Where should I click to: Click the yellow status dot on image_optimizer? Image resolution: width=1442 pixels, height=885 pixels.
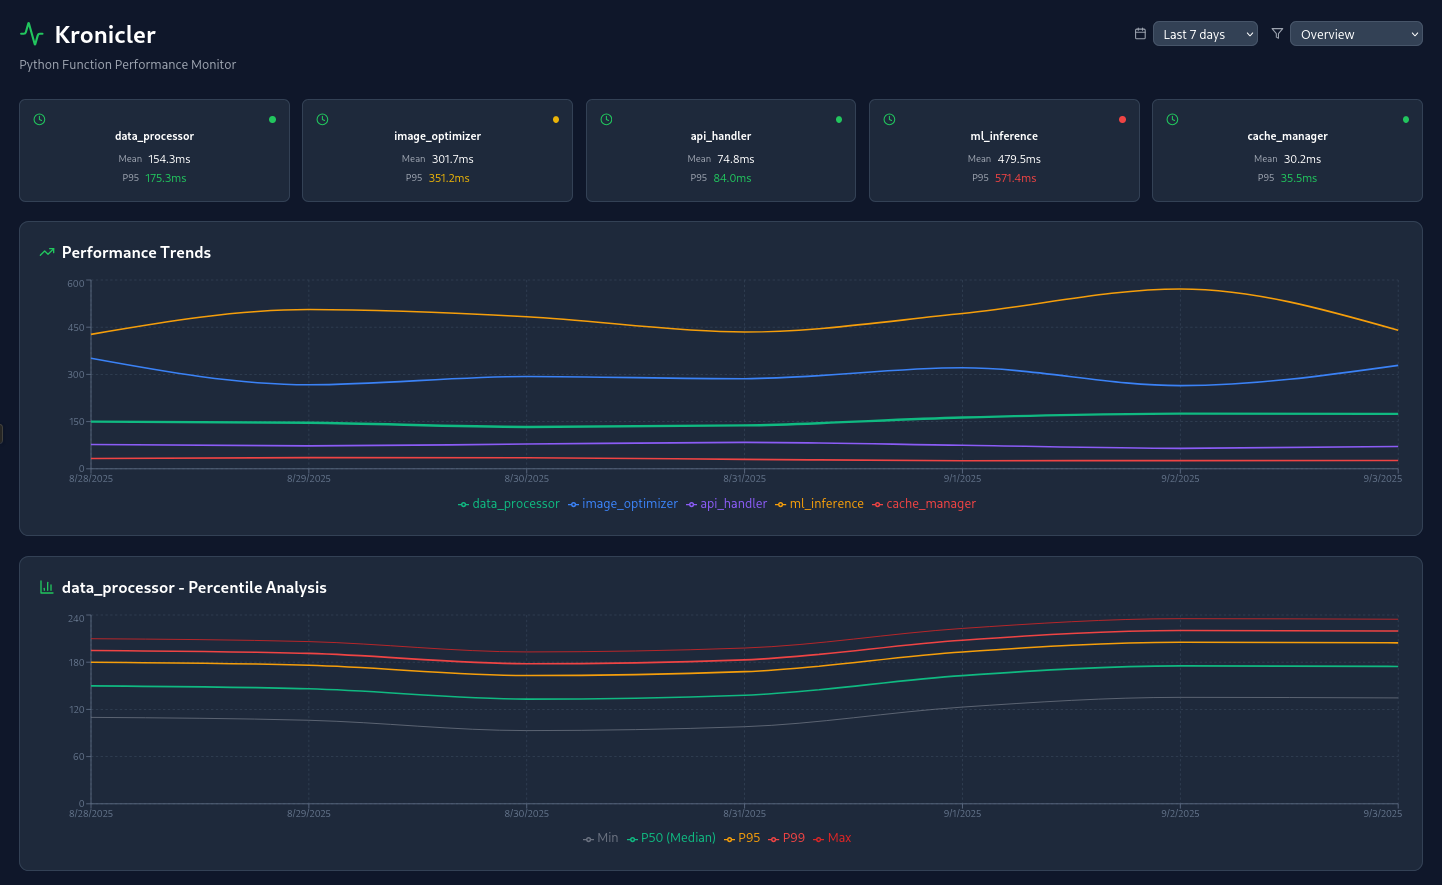click(556, 119)
